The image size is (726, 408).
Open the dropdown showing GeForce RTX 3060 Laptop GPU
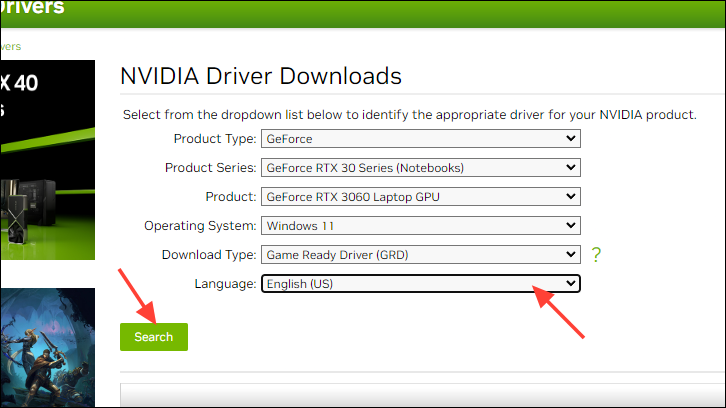(420, 197)
